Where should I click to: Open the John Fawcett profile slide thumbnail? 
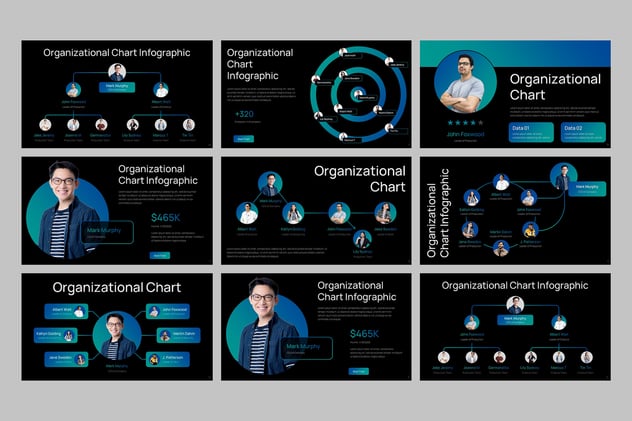[x=514, y=93]
